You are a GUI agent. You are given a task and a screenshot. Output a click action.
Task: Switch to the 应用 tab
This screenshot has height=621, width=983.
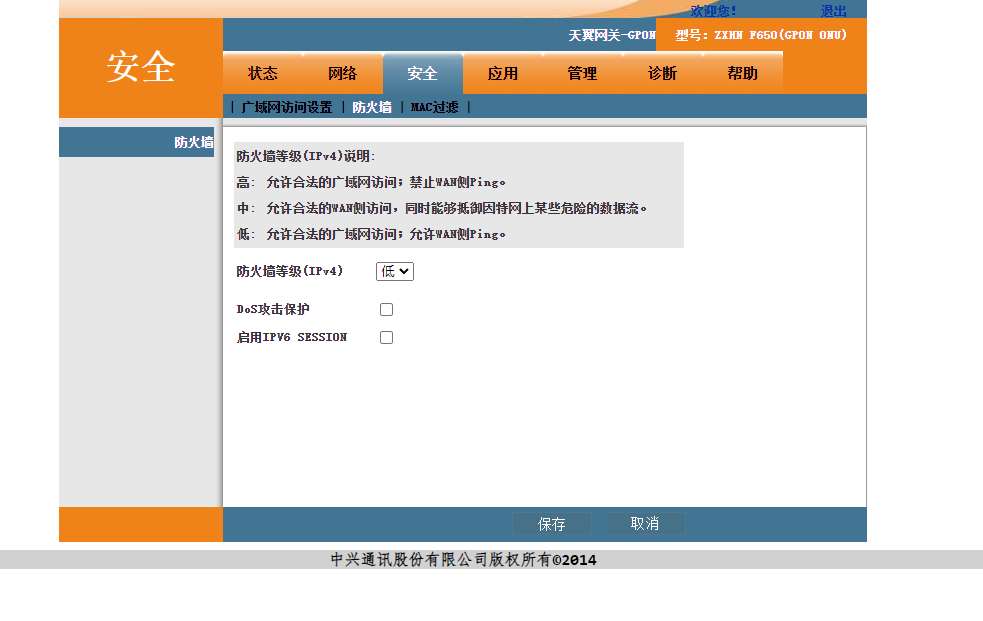503,73
